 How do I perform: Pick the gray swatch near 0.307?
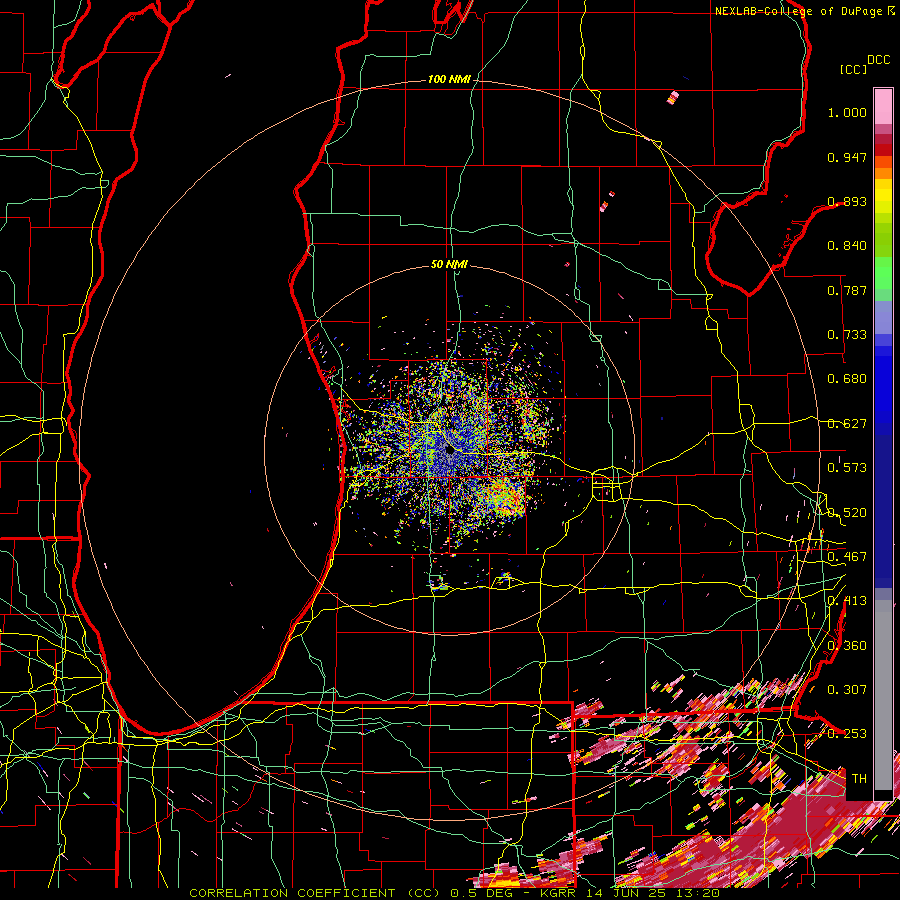[x=883, y=695]
